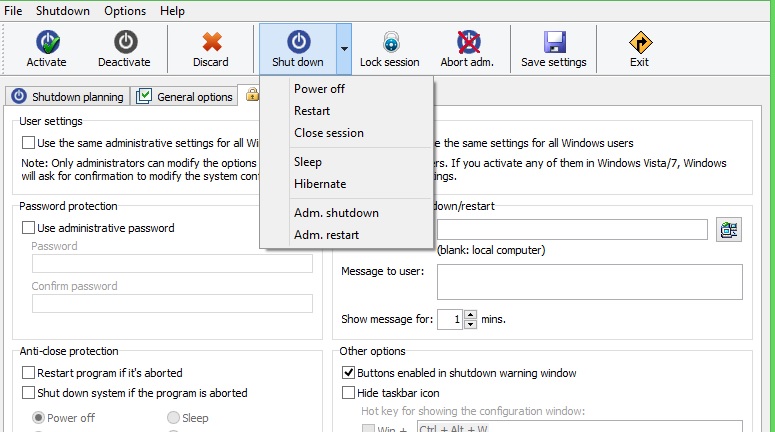Viewport: 775px width, 432px height.
Task: Click the Exit toolbar icon
Action: [641, 43]
